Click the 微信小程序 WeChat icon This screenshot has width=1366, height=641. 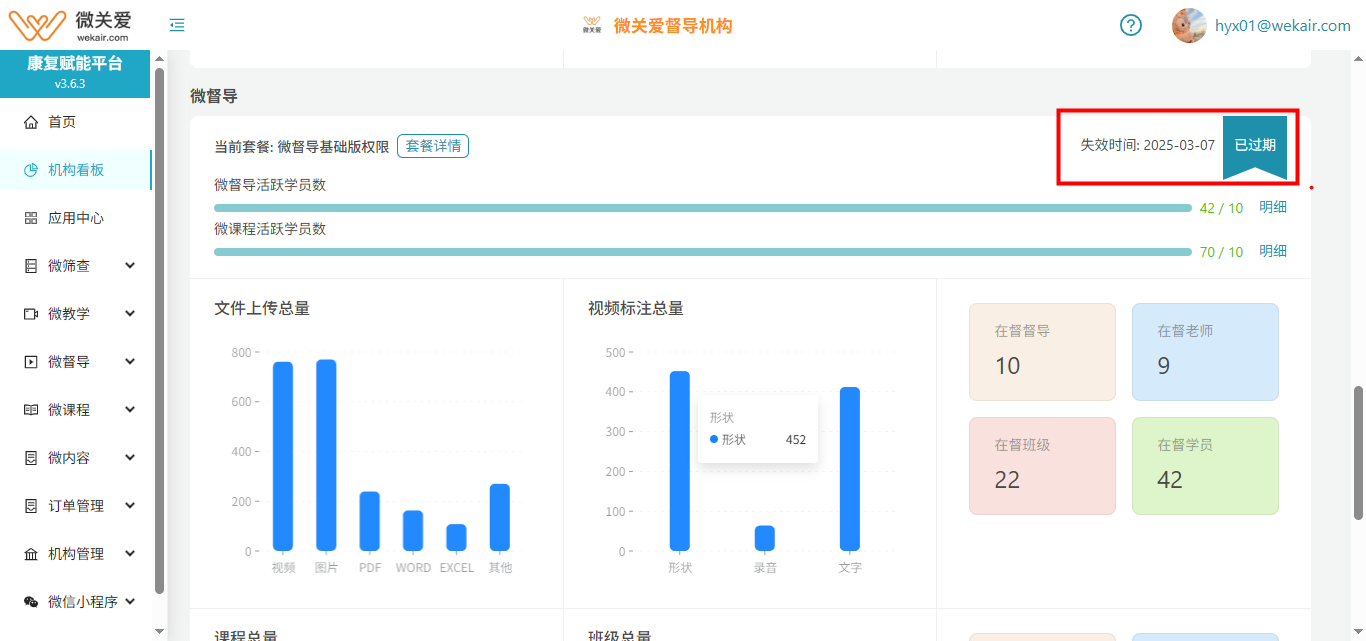coord(31,602)
